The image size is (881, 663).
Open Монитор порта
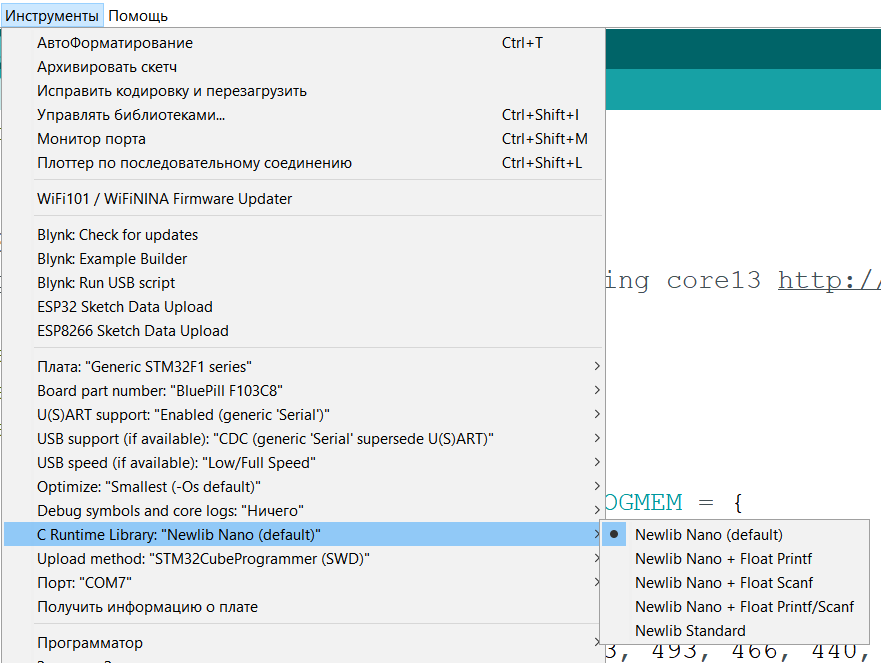tap(91, 139)
